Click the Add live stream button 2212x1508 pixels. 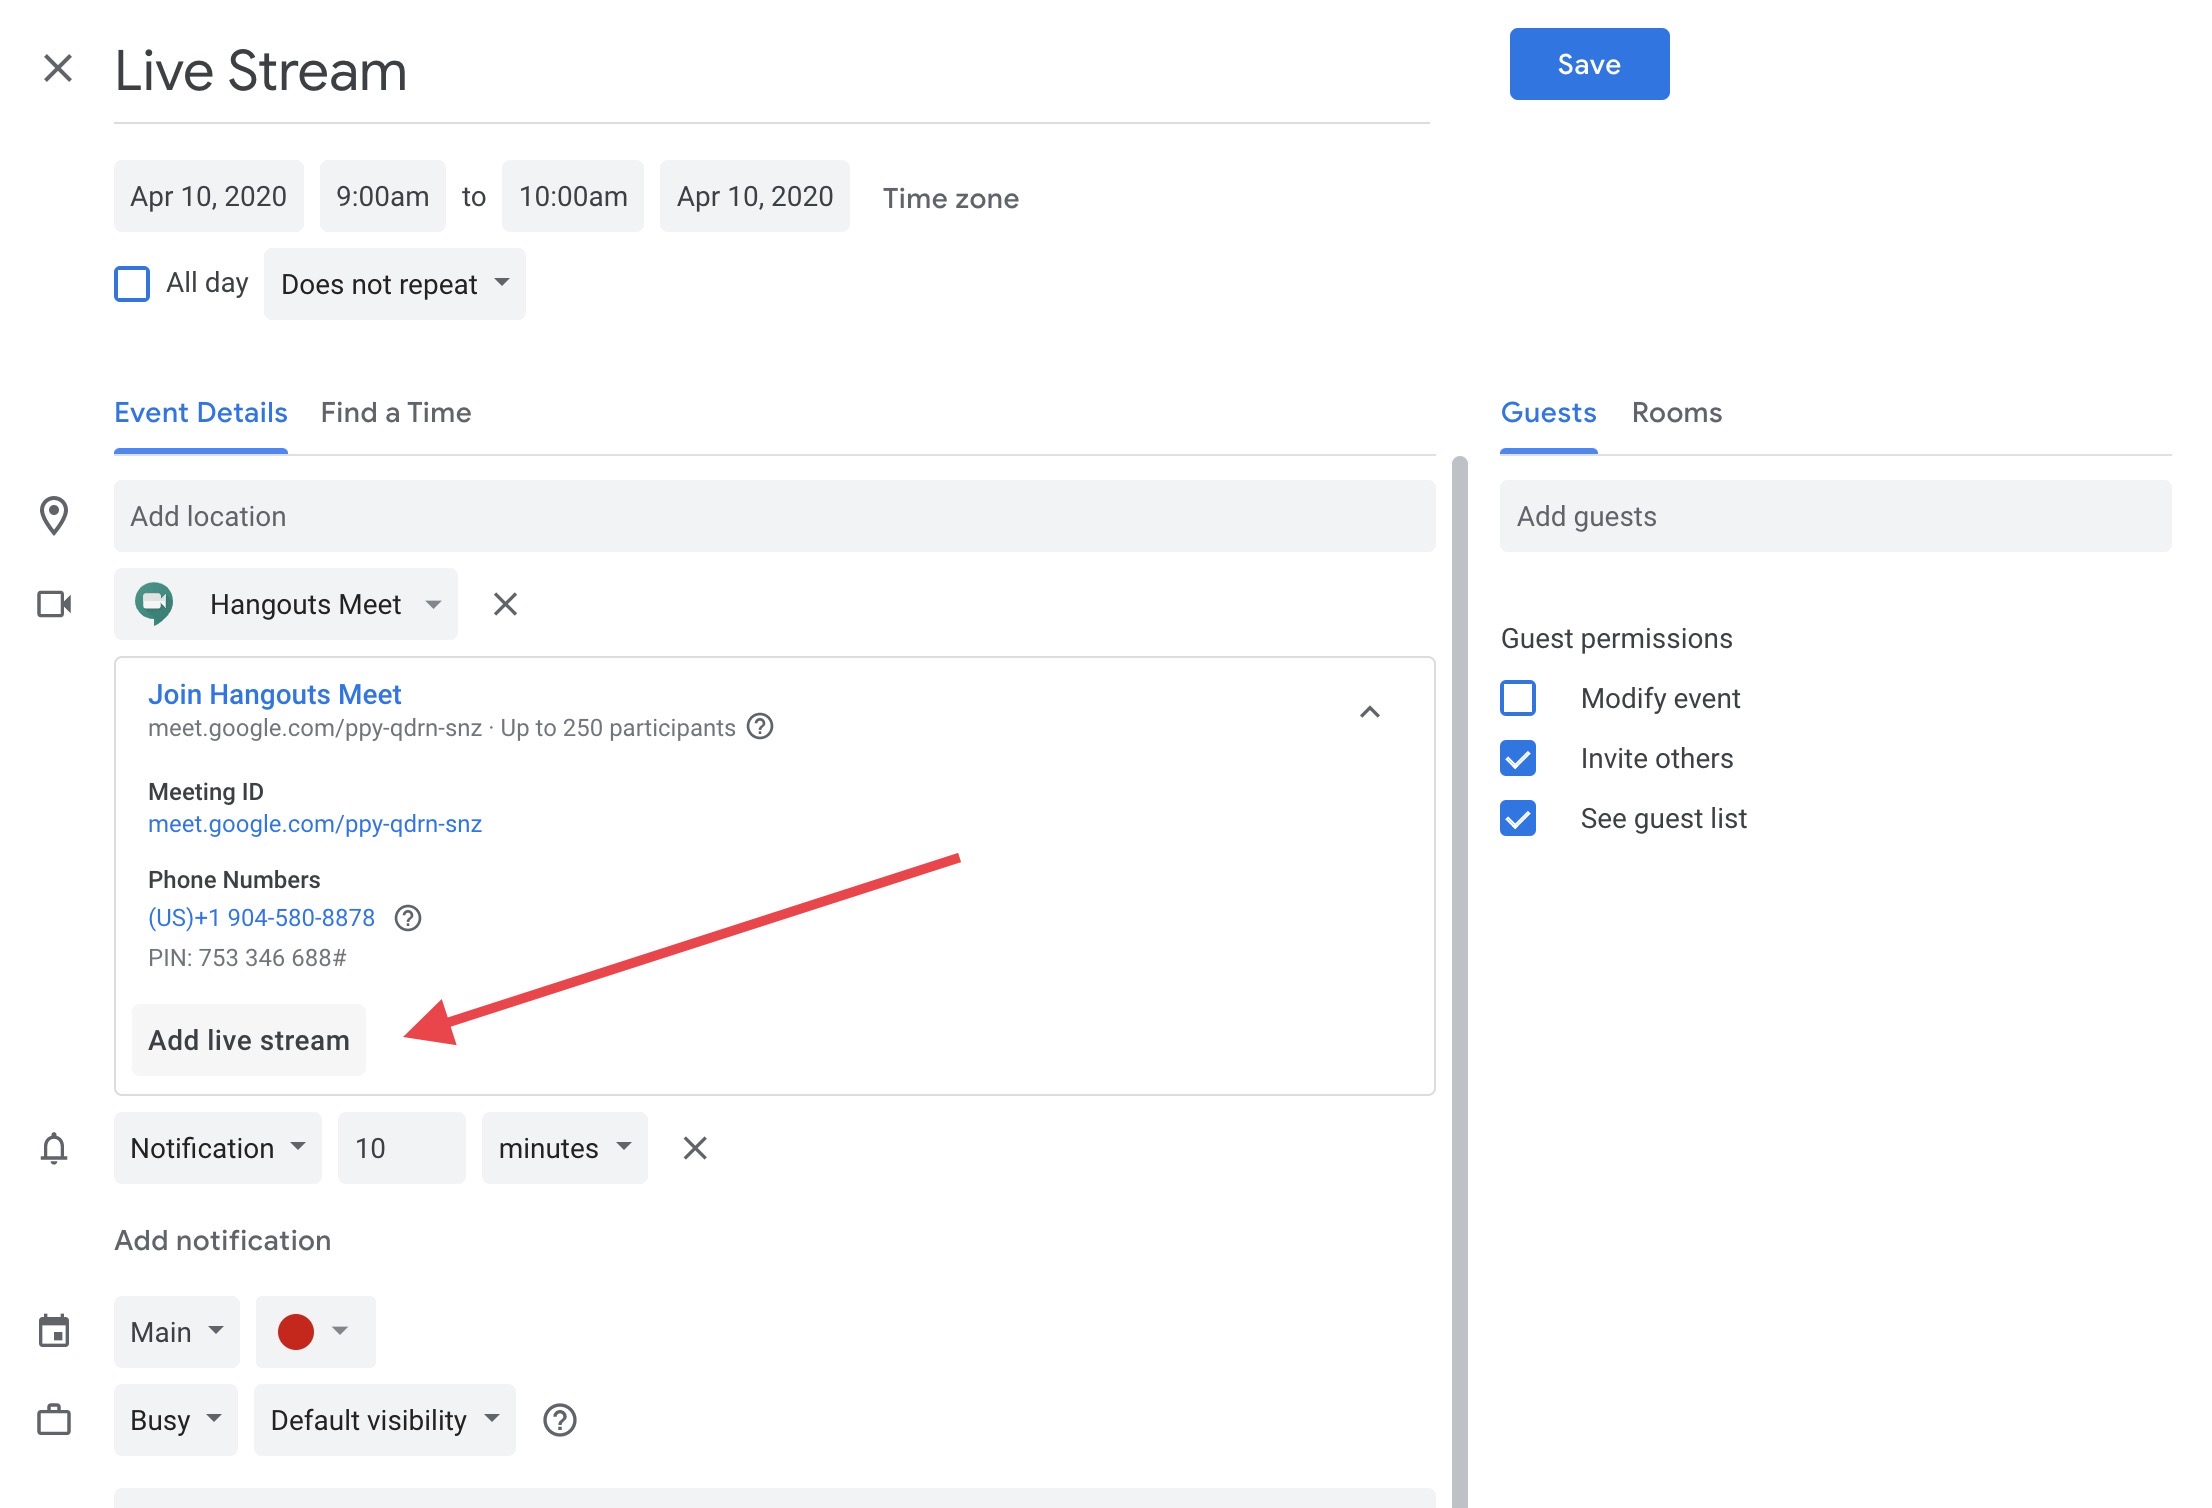(249, 1039)
